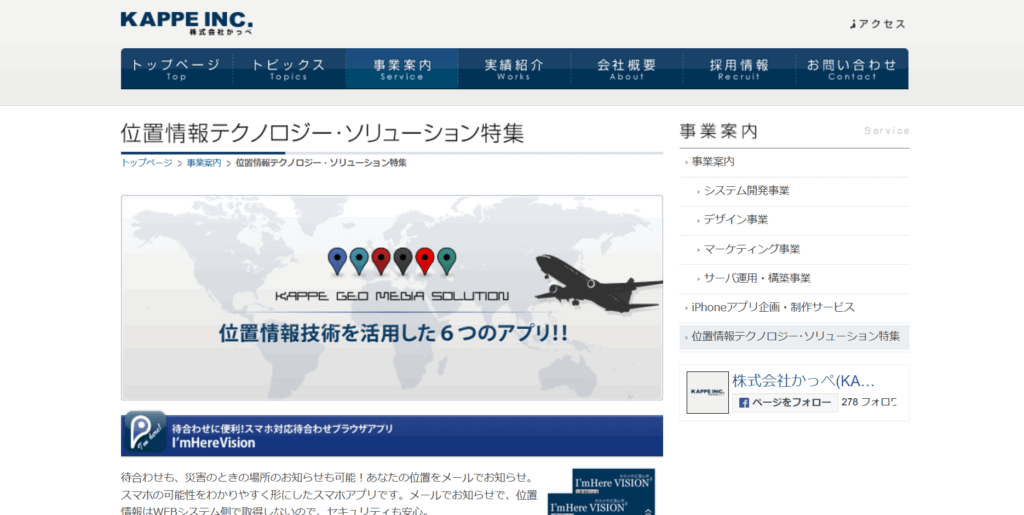Click the blue map pin icon

[337, 260]
